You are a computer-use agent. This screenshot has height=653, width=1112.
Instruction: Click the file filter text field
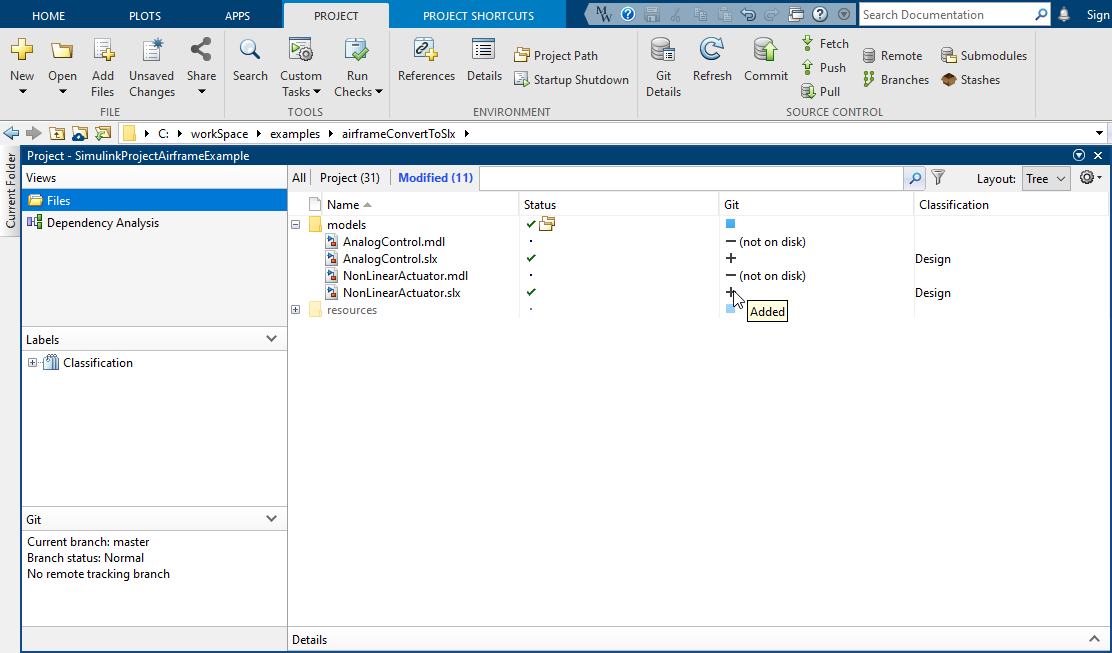tap(691, 178)
